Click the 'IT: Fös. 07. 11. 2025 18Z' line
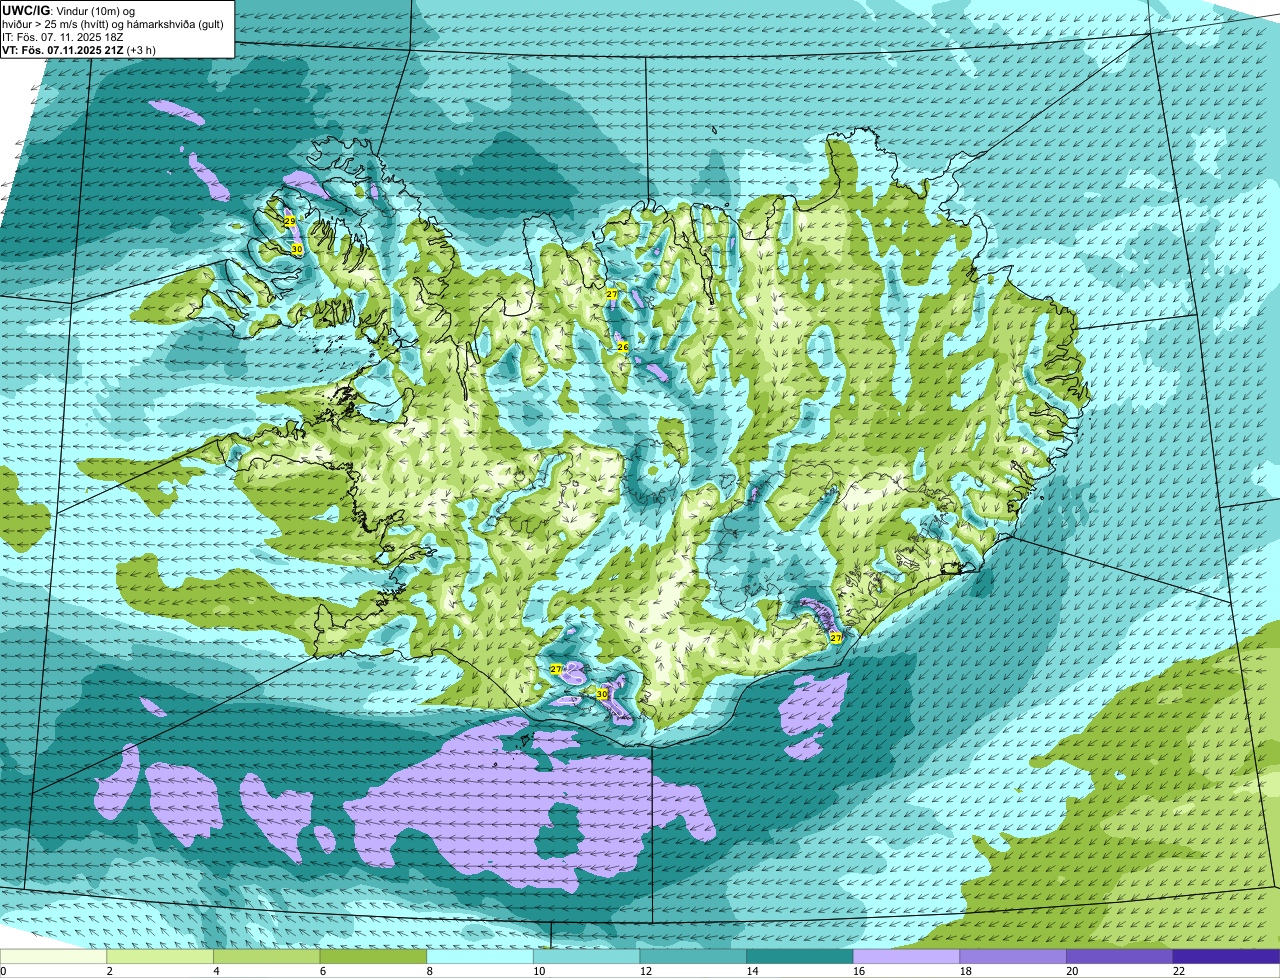The width and height of the screenshot is (1280, 978). pos(63,37)
